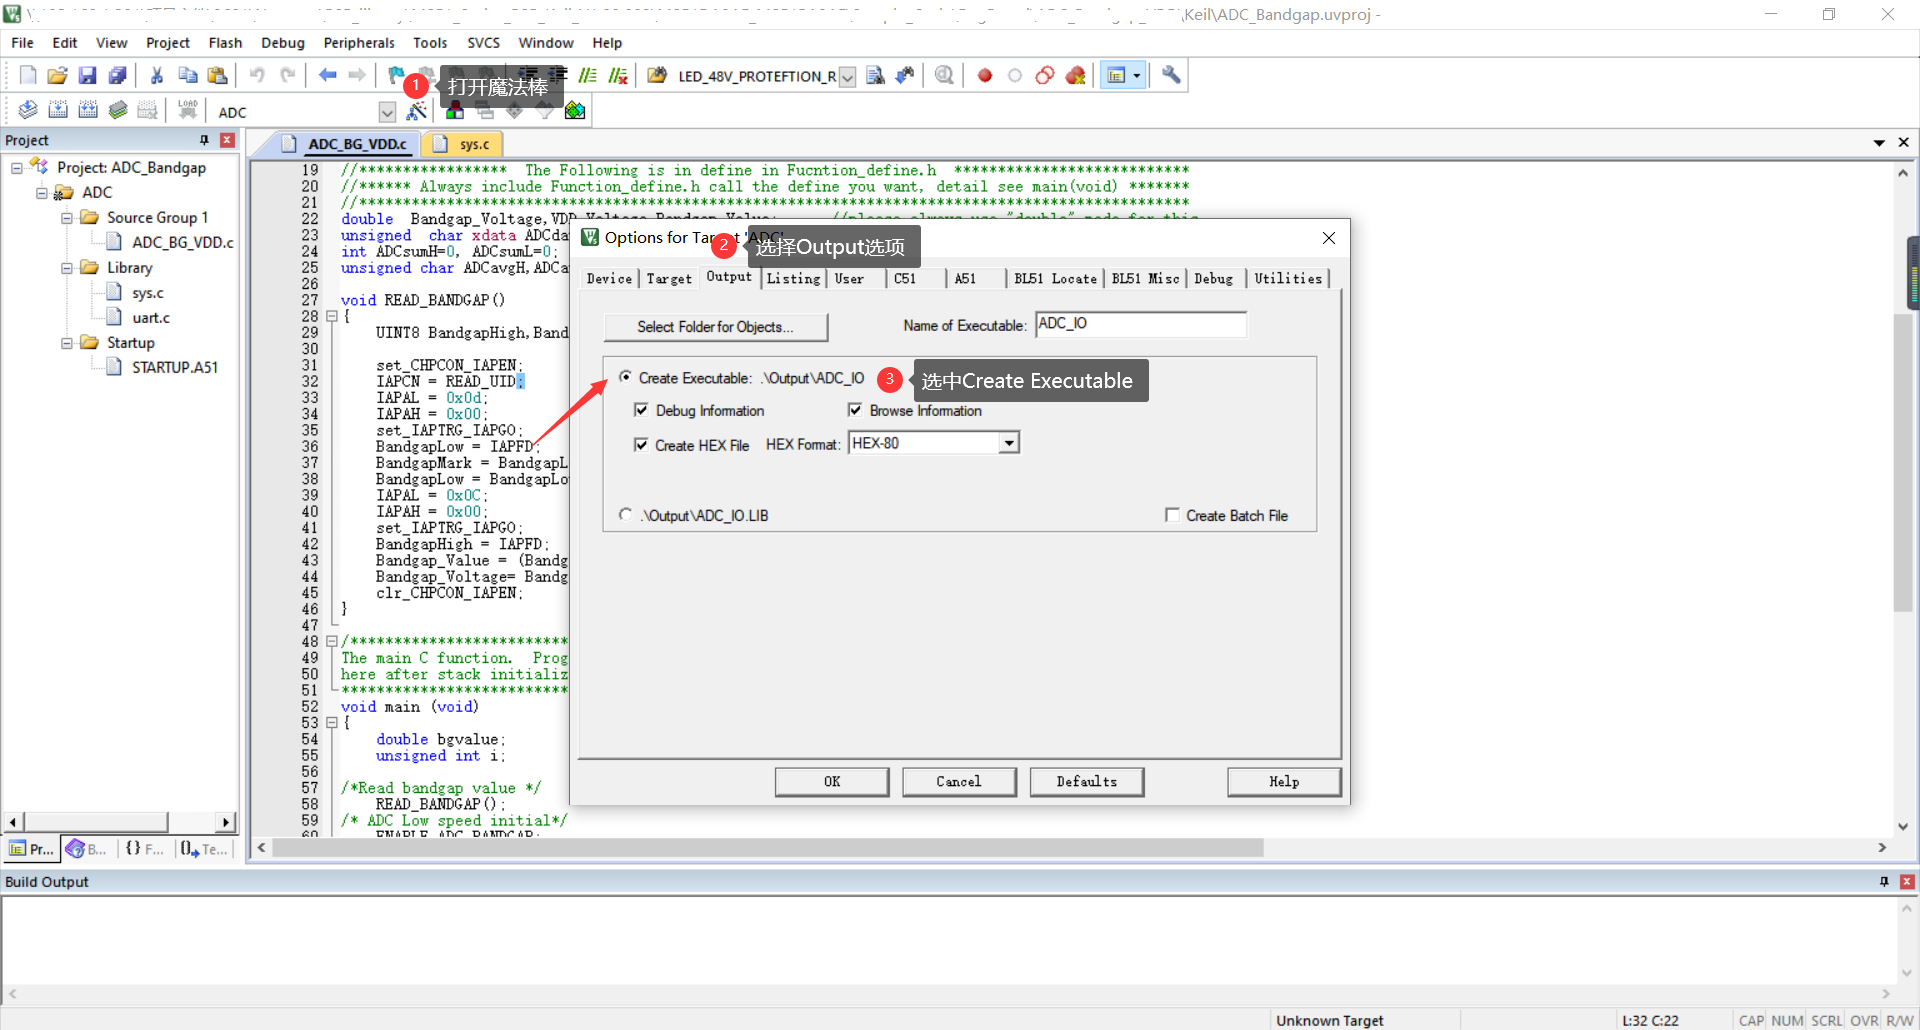Edit the Name of Executable field
This screenshot has width=1920, height=1030.
(x=1141, y=324)
